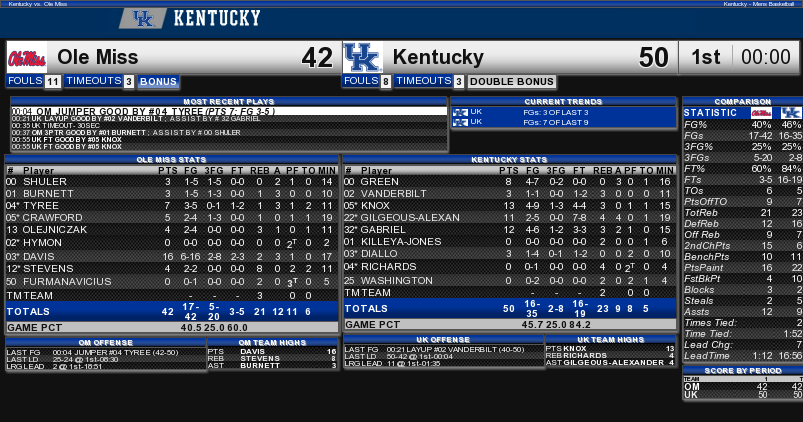803x422 pixels.
Task: Select the KNOX row in Kentucky stats
Action: 510,205
